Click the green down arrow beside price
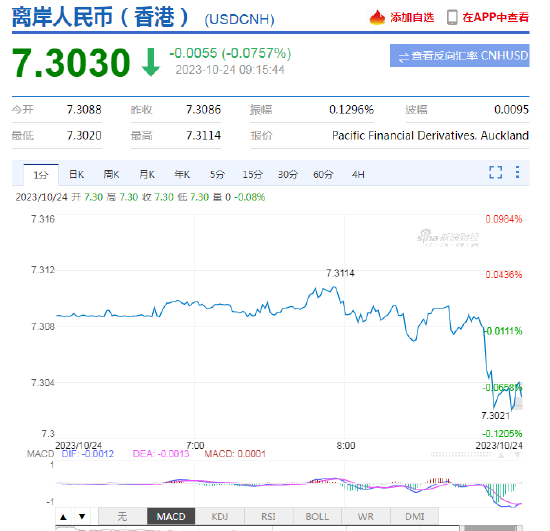The width and height of the screenshot is (550, 531). point(150,62)
